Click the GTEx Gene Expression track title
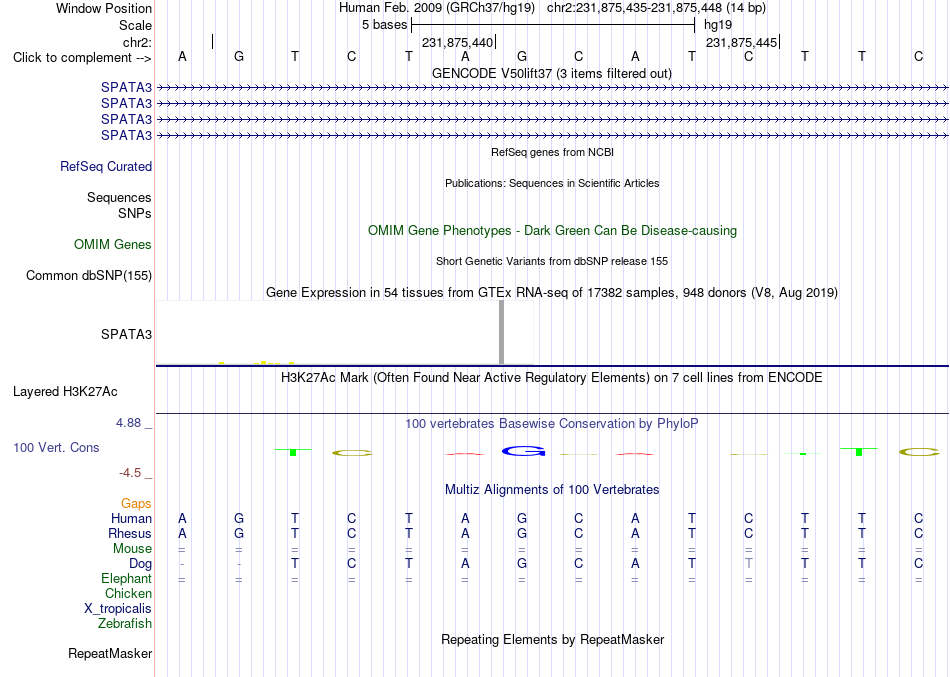950x677 pixels. [552, 293]
